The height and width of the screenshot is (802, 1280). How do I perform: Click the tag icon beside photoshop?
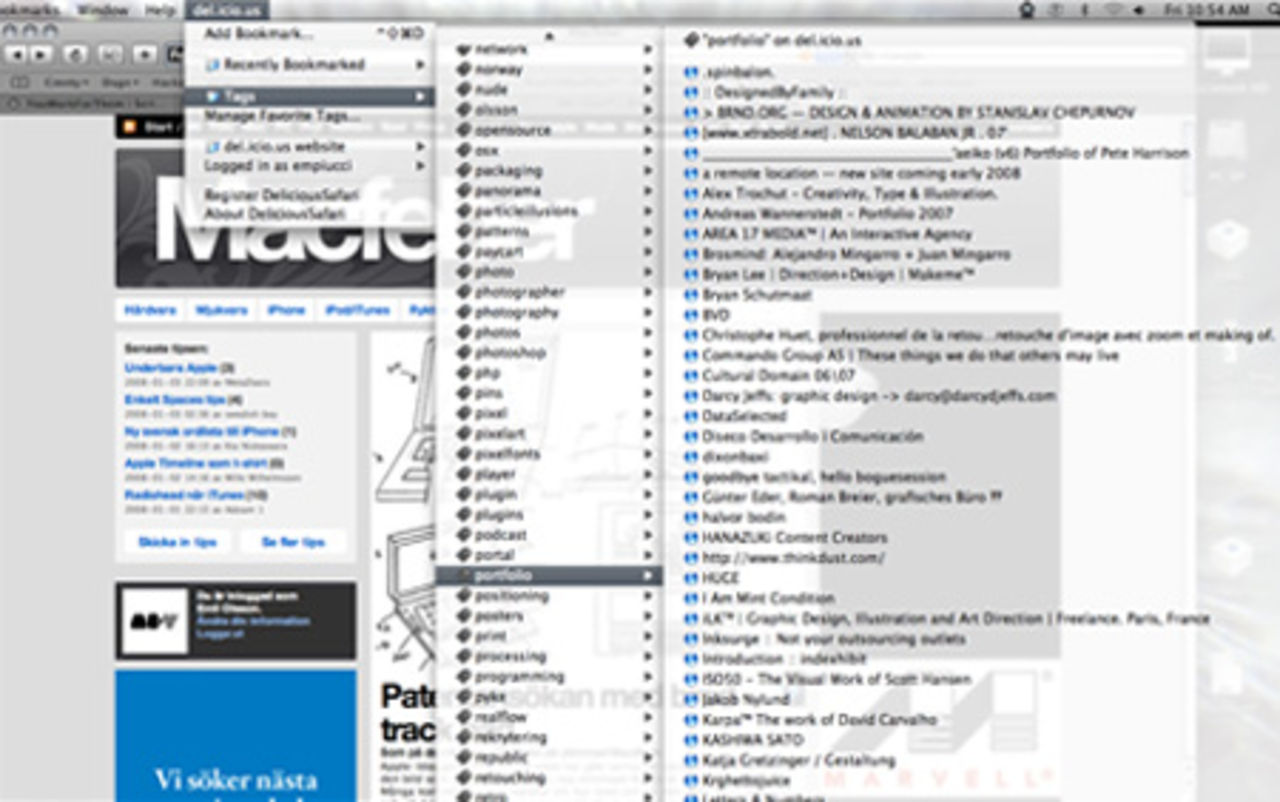pyautogui.click(x=463, y=353)
